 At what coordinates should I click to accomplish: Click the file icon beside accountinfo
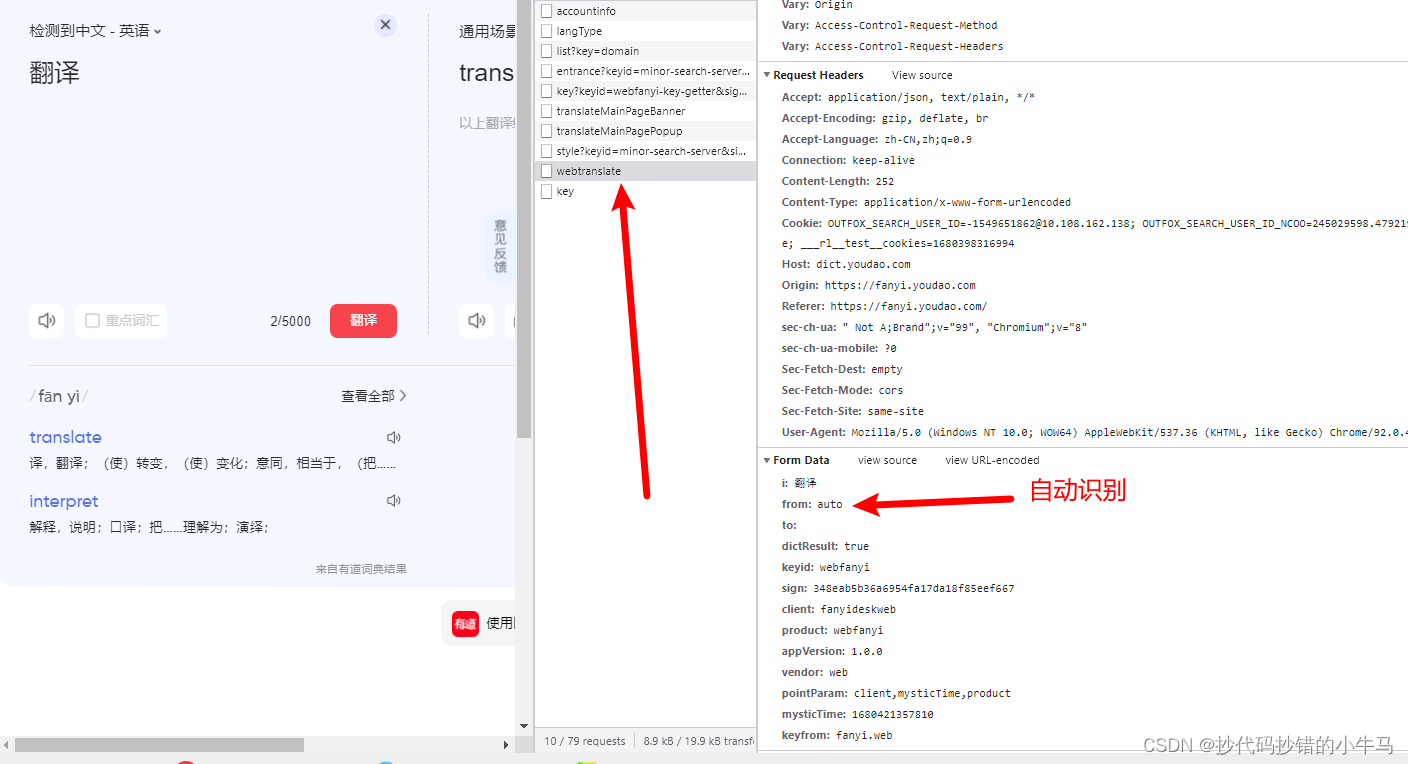click(546, 11)
